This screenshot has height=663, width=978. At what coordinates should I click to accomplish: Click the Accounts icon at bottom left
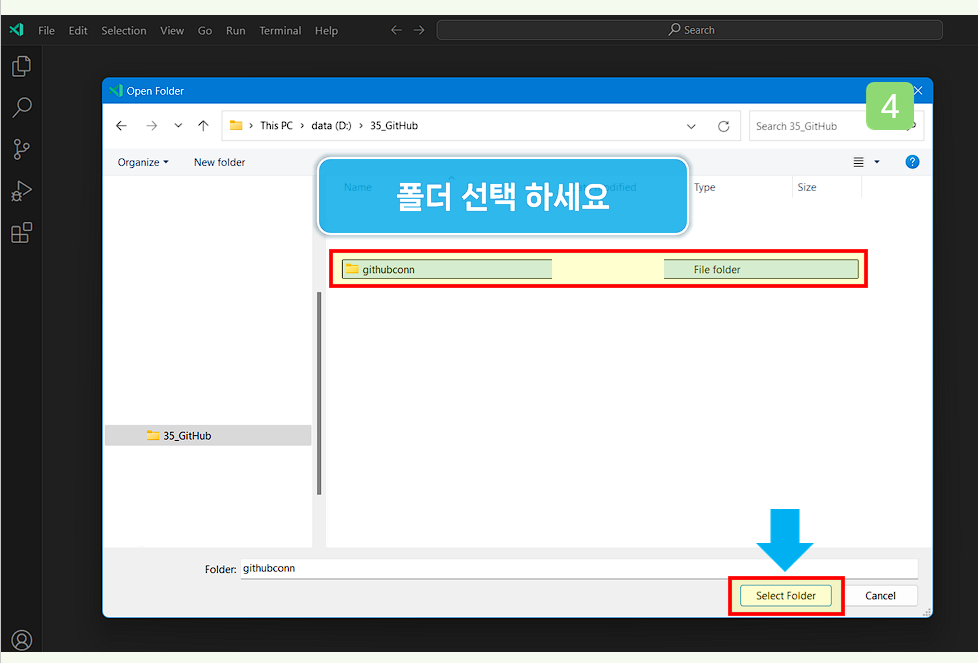[x=22, y=639]
